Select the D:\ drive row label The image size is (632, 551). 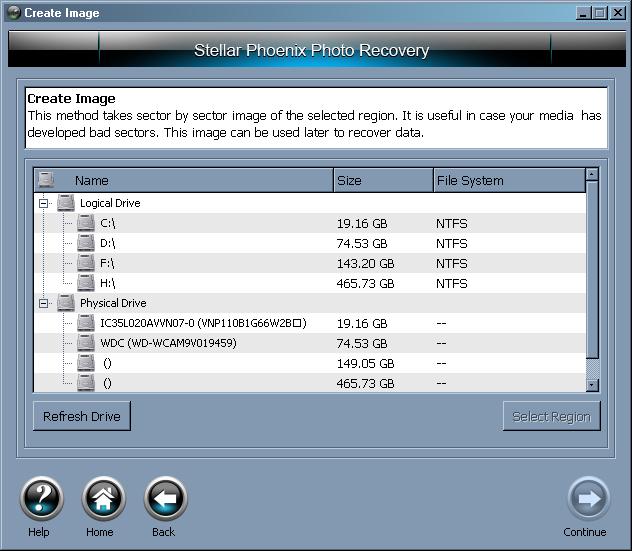[108, 243]
